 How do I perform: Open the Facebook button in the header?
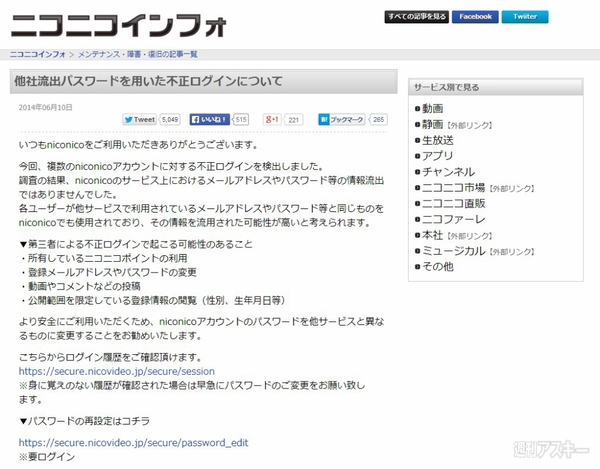tap(475, 17)
